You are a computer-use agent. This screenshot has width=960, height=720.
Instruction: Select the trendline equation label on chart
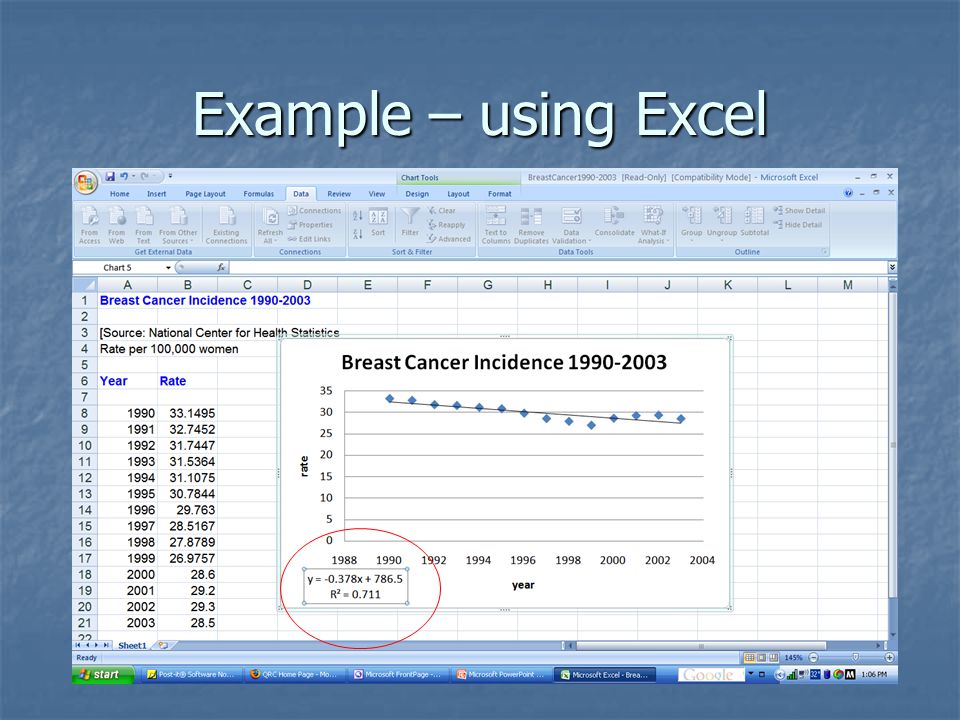click(356, 587)
